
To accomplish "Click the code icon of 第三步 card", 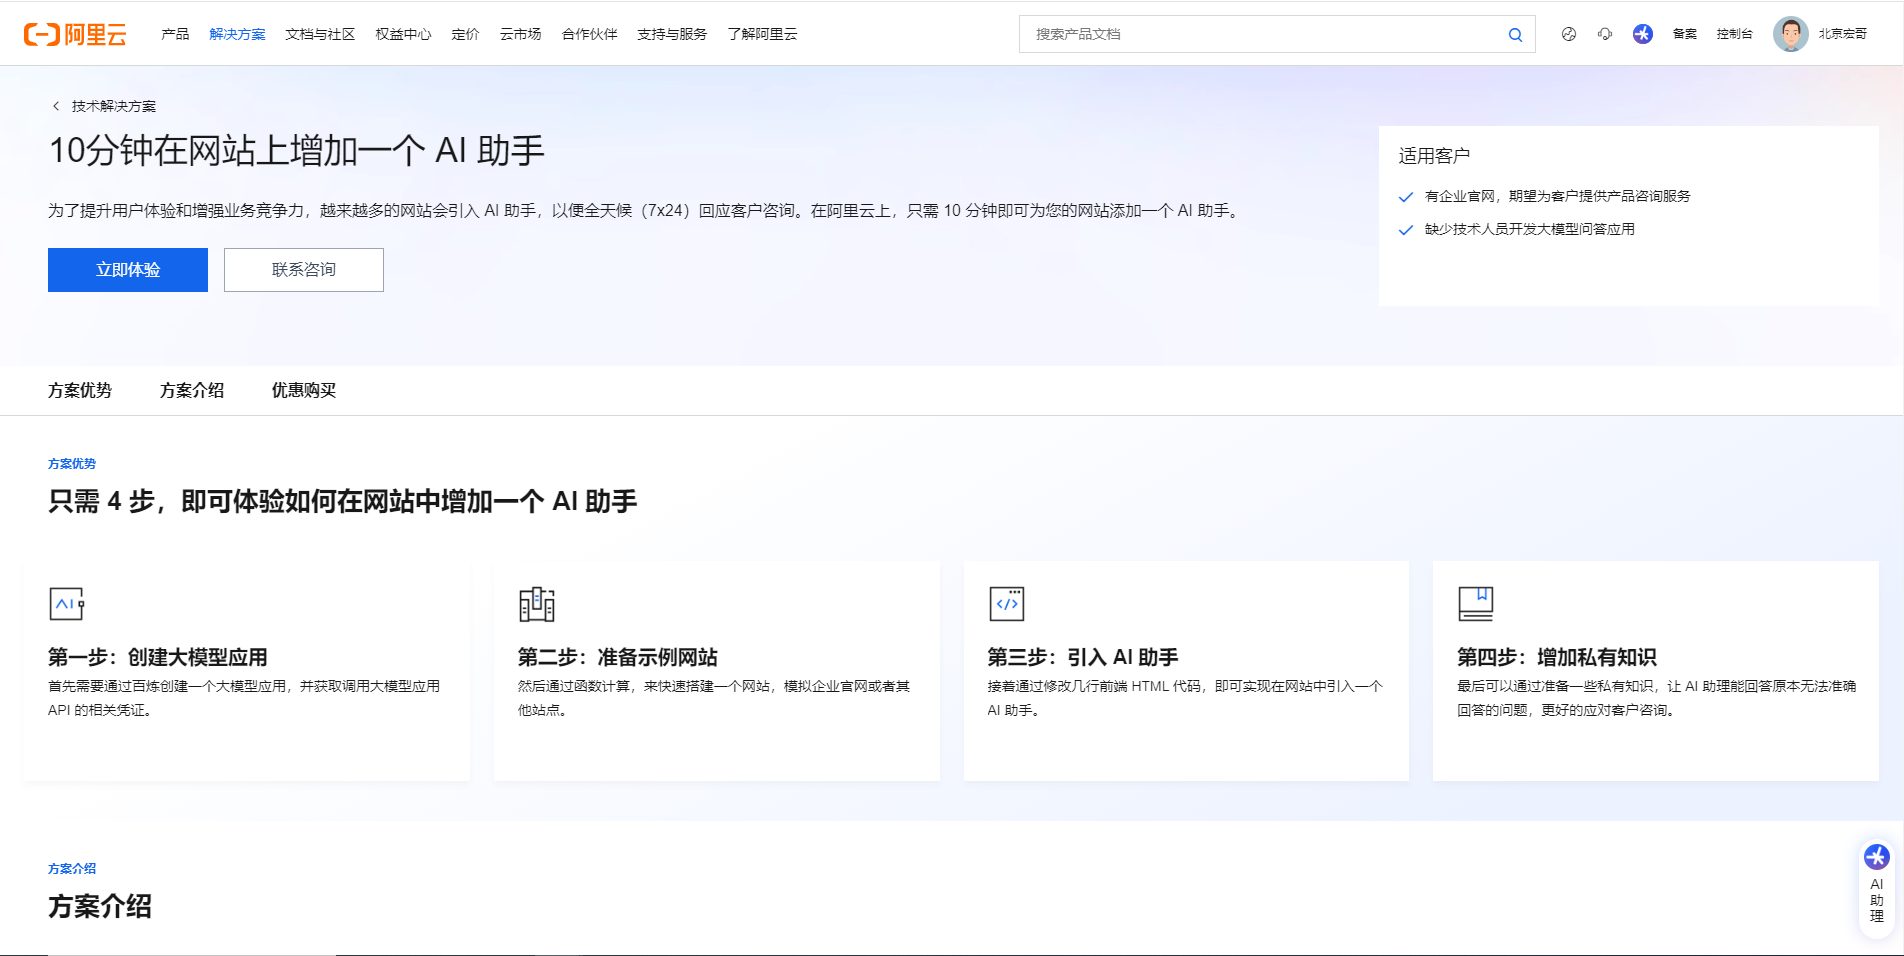I will tap(1007, 604).
